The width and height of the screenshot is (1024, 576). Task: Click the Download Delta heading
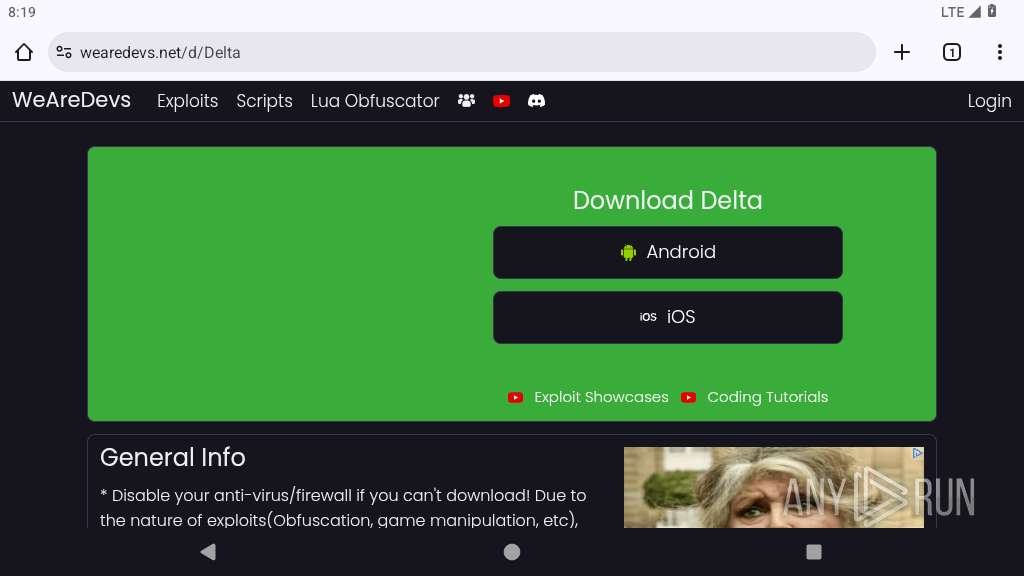tap(667, 200)
